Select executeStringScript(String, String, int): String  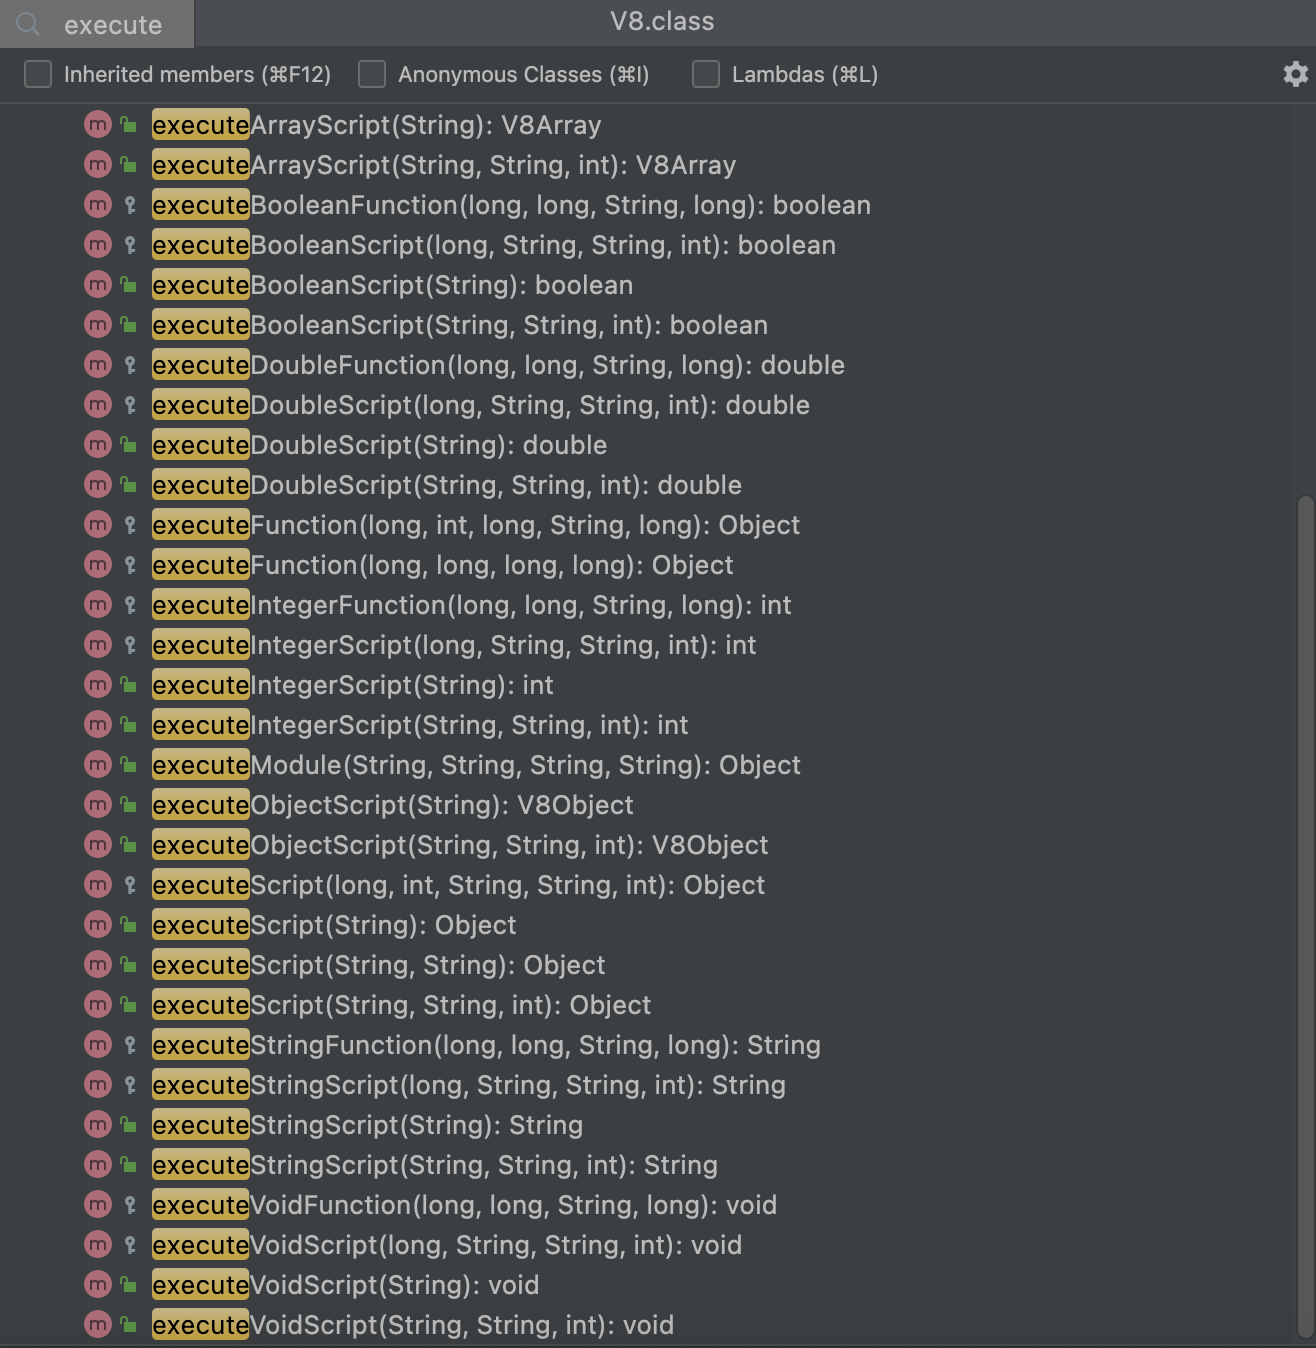pyautogui.click(x=435, y=1165)
